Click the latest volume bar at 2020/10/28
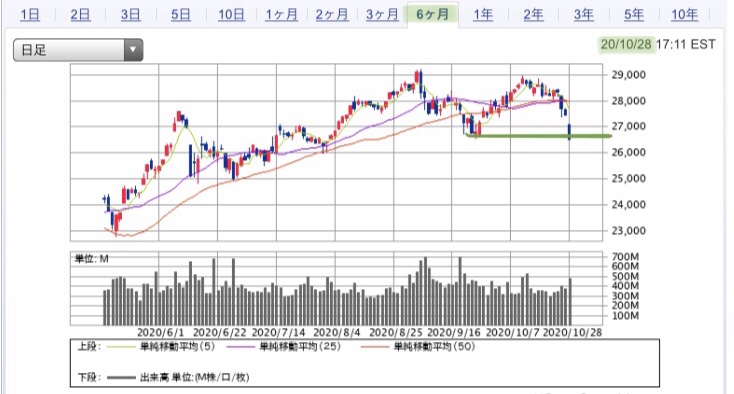Image resolution: width=734 pixels, height=394 pixels. pos(570,301)
